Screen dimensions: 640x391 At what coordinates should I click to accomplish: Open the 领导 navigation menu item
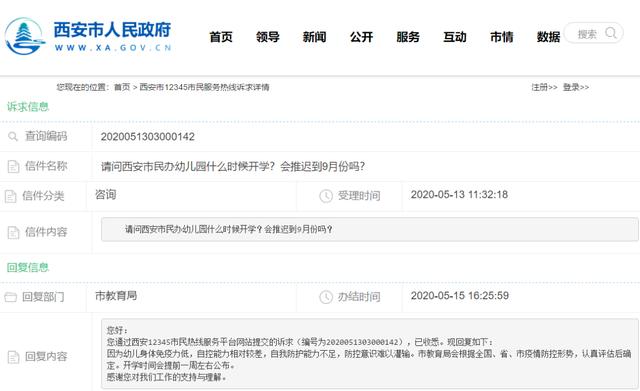[x=268, y=37]
